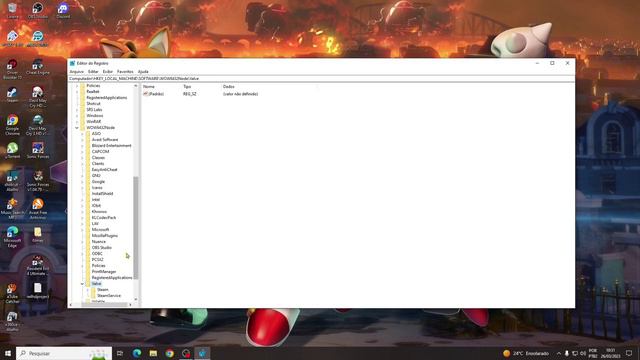Click the Registry Editor title bar icon
Viewport: 640px width, 360px height.
point(72,63)
